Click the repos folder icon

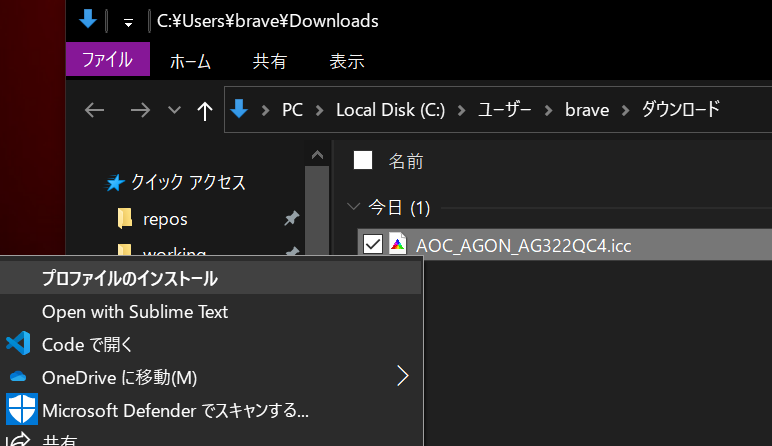(x=125, y=219)
